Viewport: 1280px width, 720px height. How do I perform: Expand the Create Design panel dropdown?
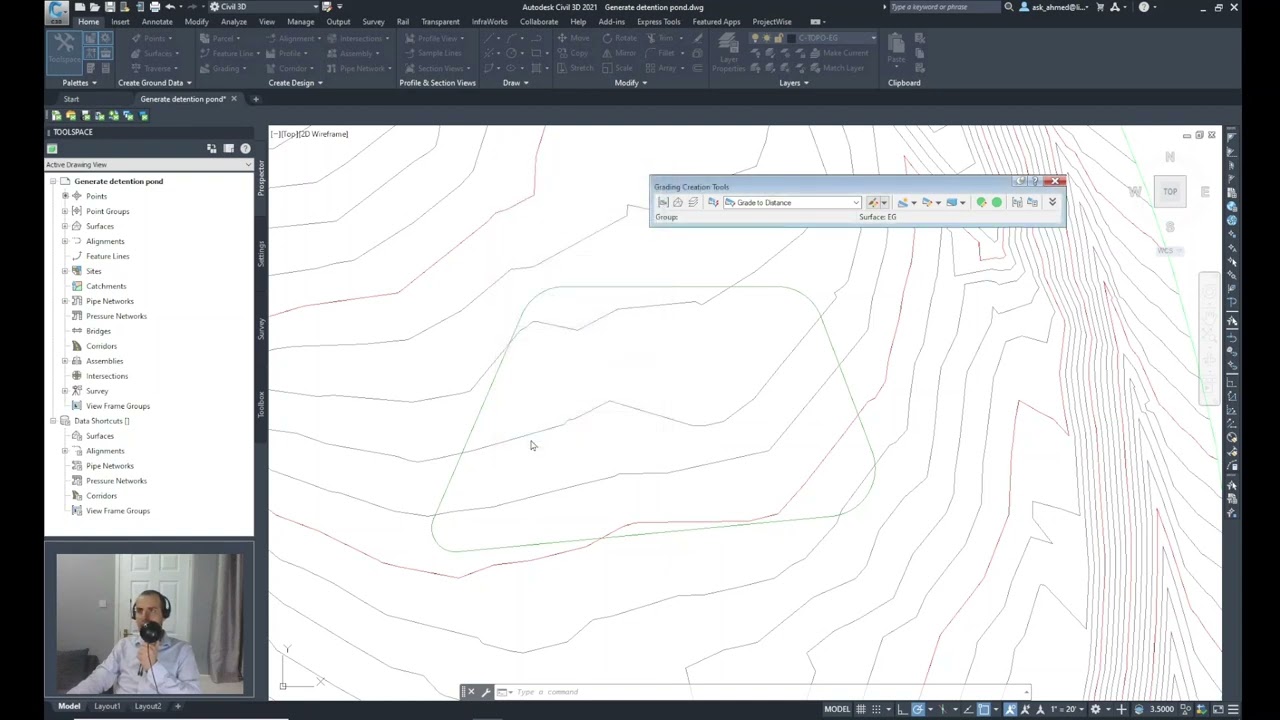[x=295, y=83]
